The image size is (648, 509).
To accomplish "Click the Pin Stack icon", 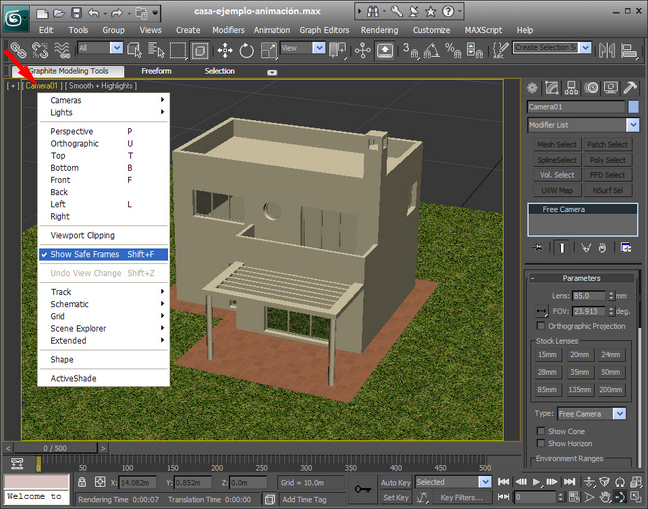I will 539,247.
